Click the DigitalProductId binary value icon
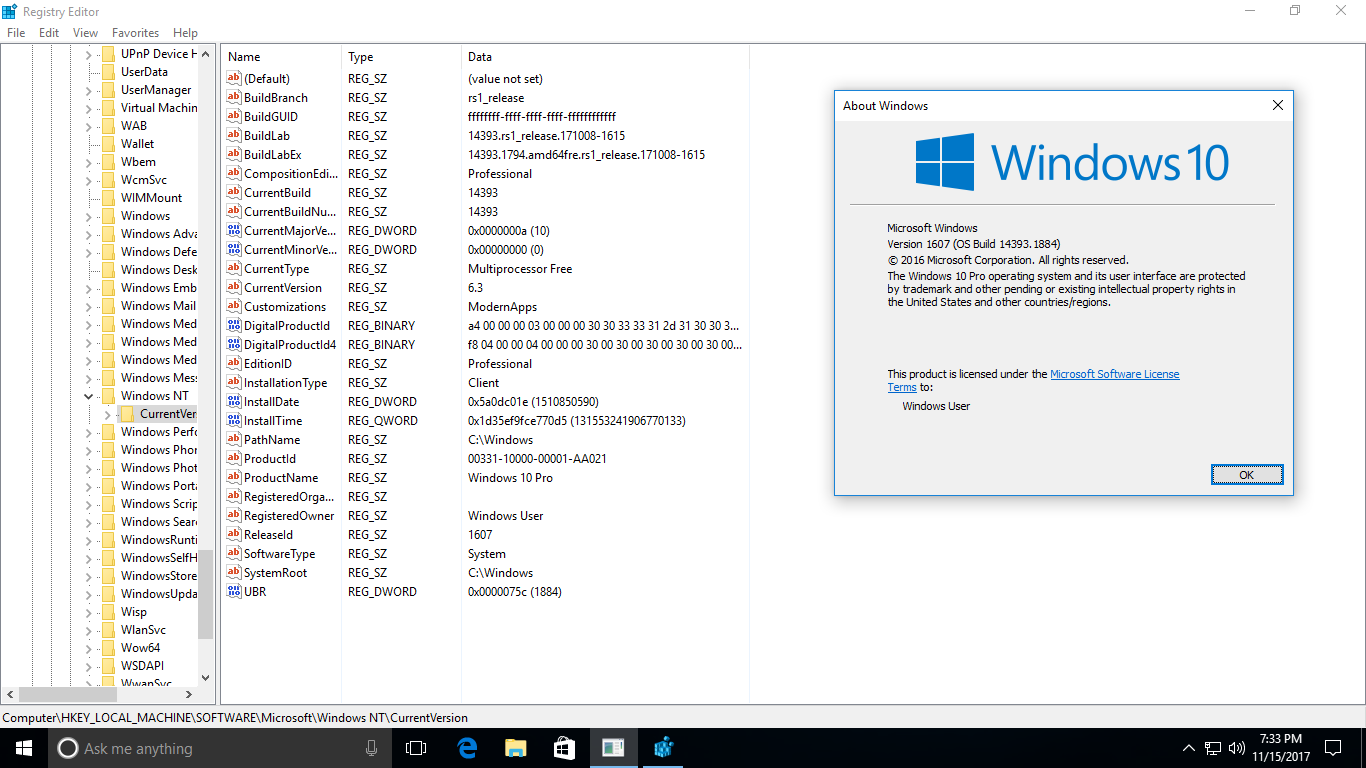 pyautogui.click(x=234, y=326)
